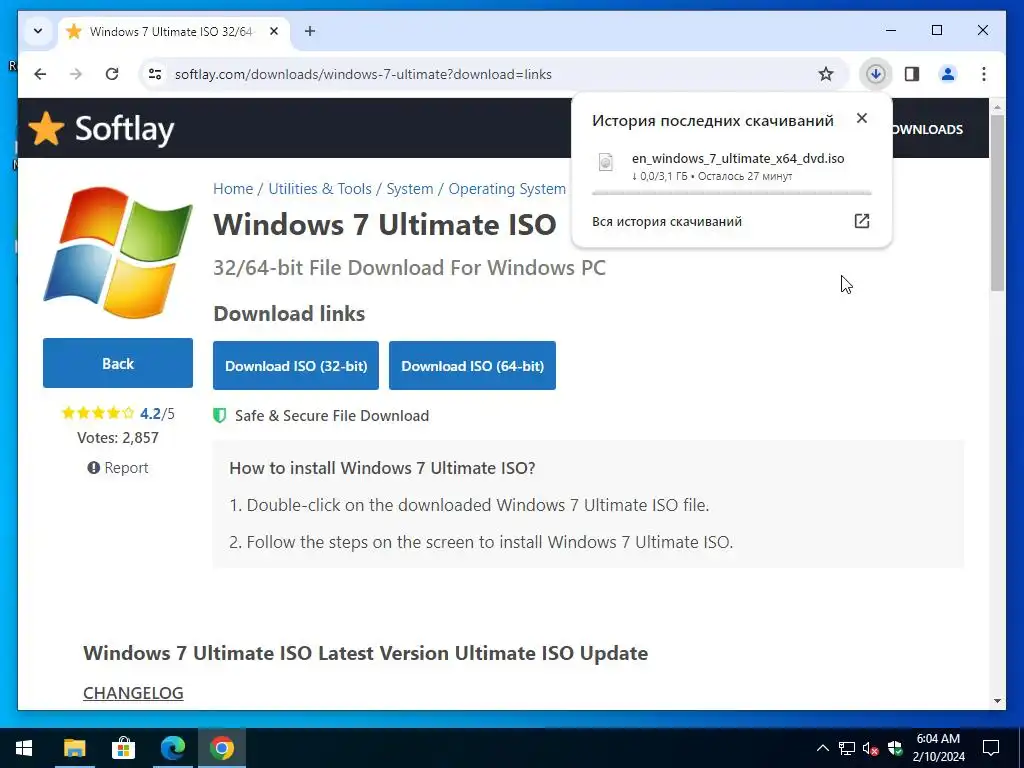
Task: Toggle the Chrome downloads toolbar icon
Action: tap(876, 74)
